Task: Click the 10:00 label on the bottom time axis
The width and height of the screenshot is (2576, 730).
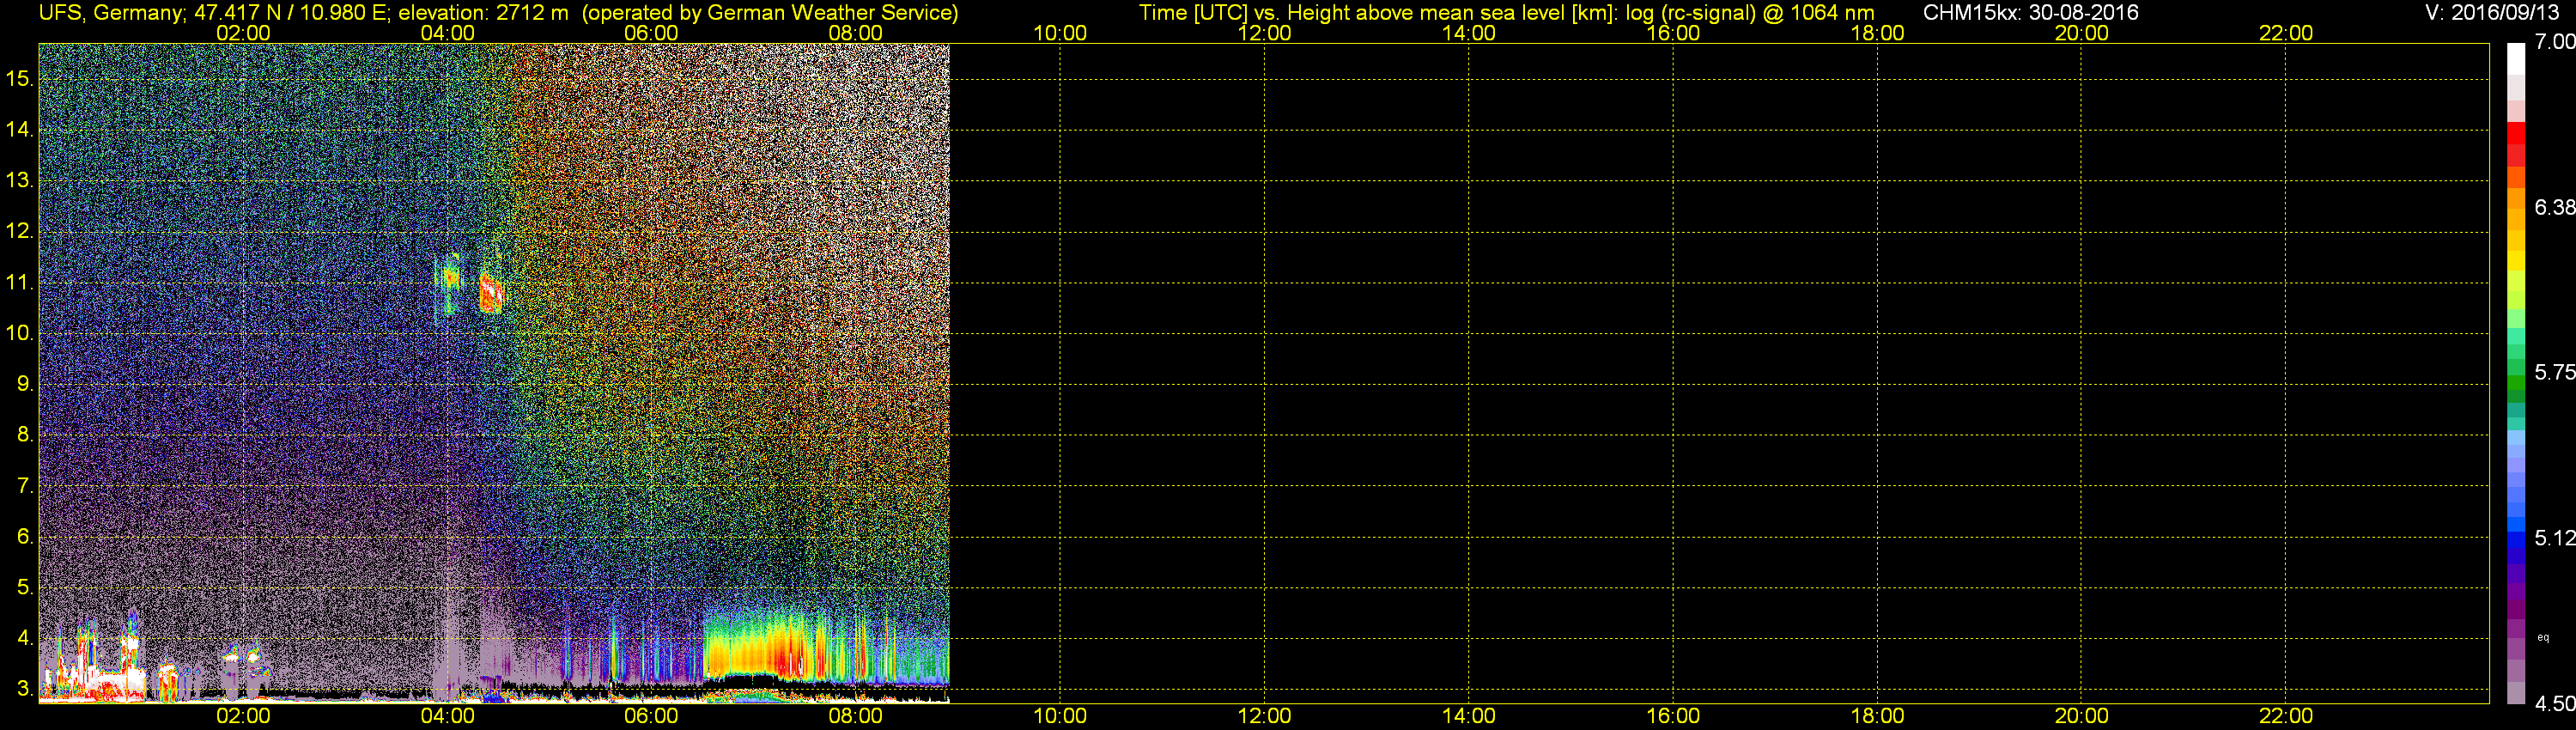Action: tap(1060, 716)
